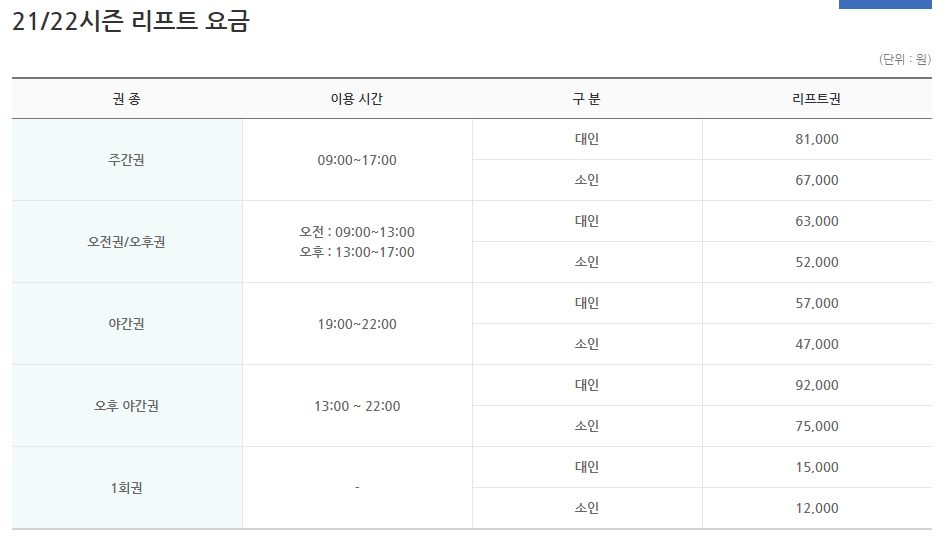
Task: Select the 주간권 row cell
Action: (127, 160)
